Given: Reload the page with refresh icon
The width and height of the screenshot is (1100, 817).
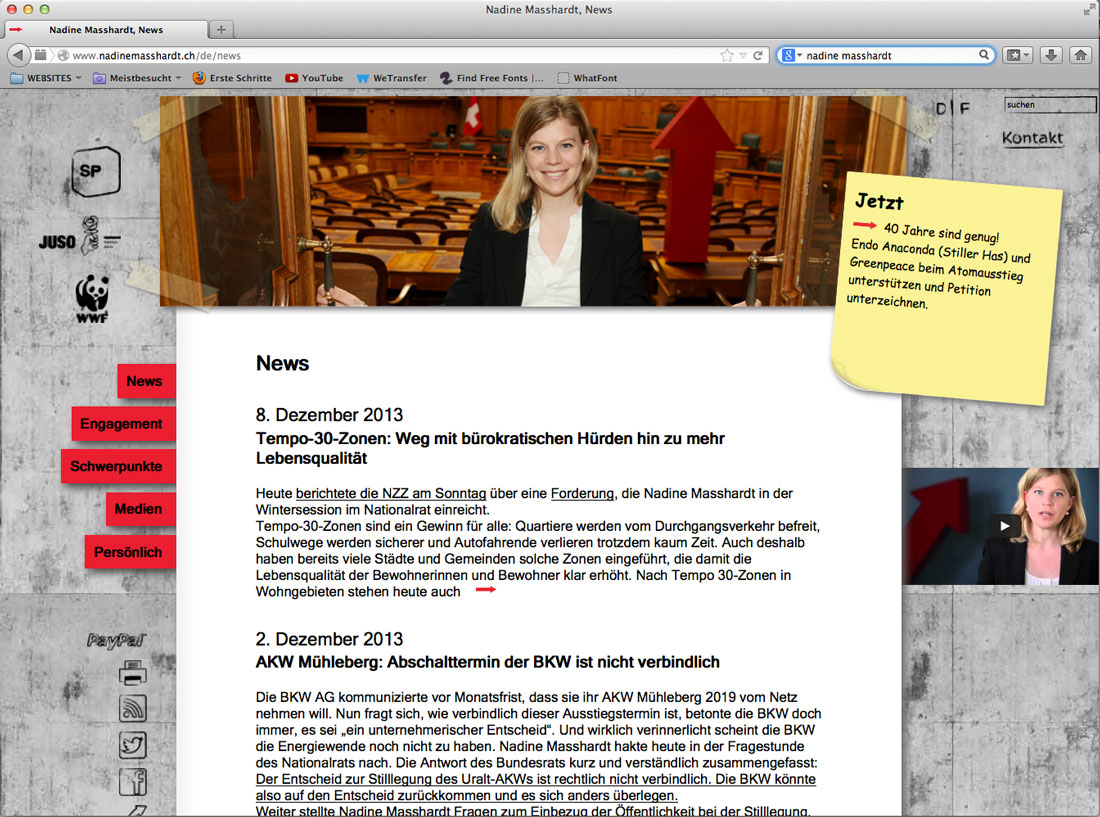Looking at the screenshot, I should tap(759, 56).
